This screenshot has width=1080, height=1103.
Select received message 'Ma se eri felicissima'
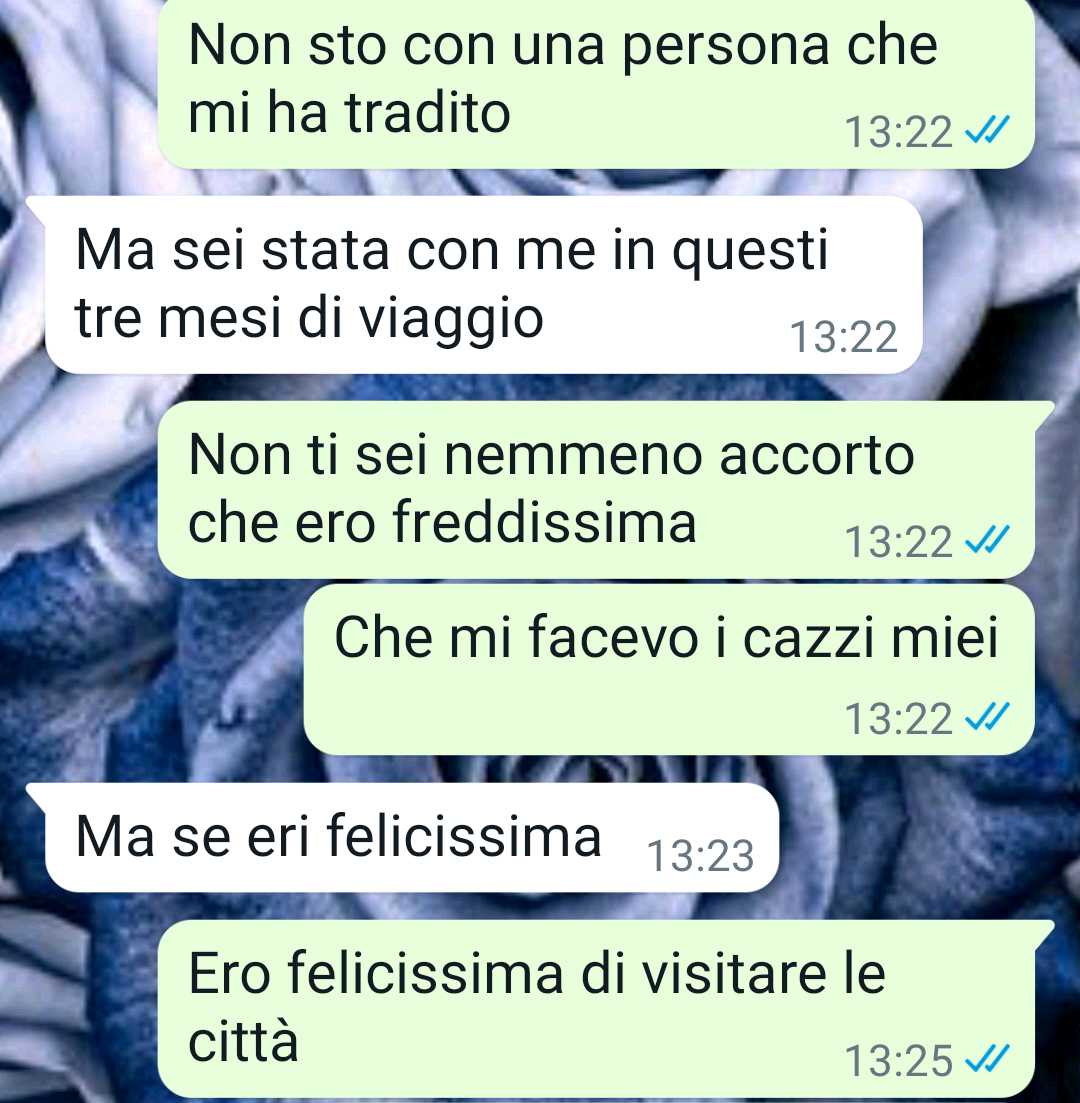coord(412,838)
